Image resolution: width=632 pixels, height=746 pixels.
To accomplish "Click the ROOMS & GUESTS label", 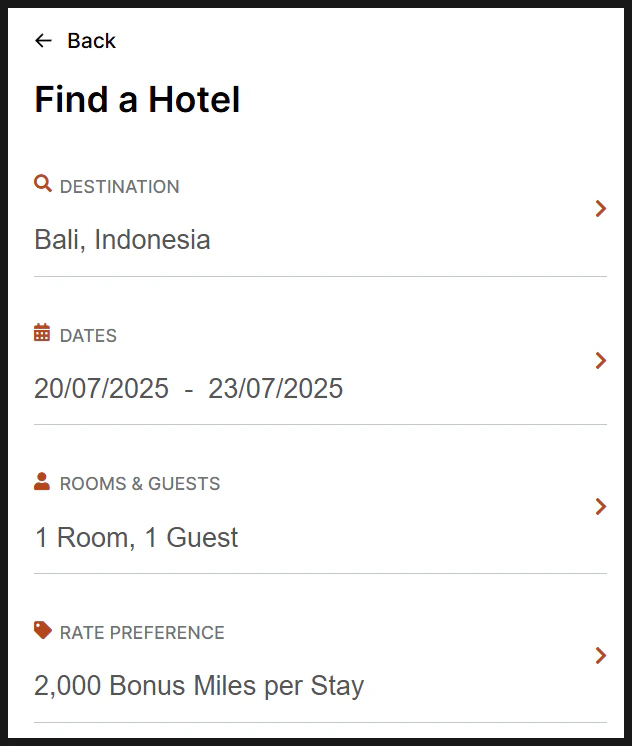I will [140, 483].
